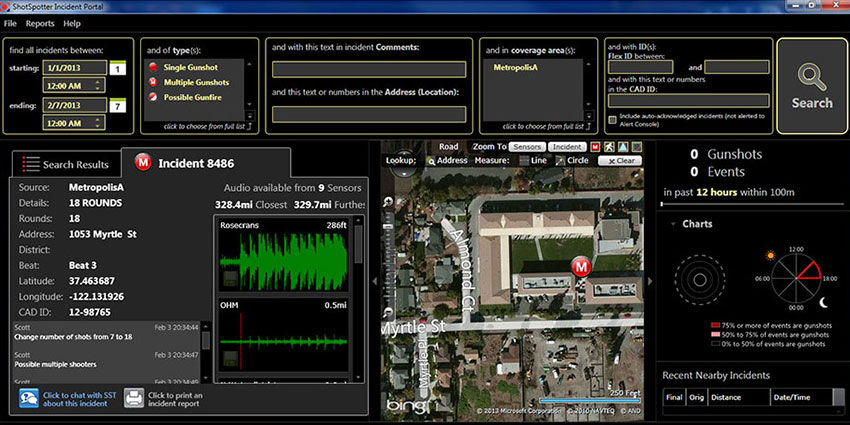This screenshot has width=850, height=425.
Task: Adjust the starting time 12:00 AM spinner
Action: click(x=98, y=85)
